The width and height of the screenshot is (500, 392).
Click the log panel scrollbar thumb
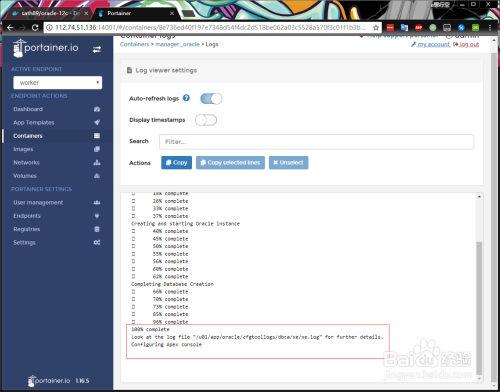click(479, 308)
